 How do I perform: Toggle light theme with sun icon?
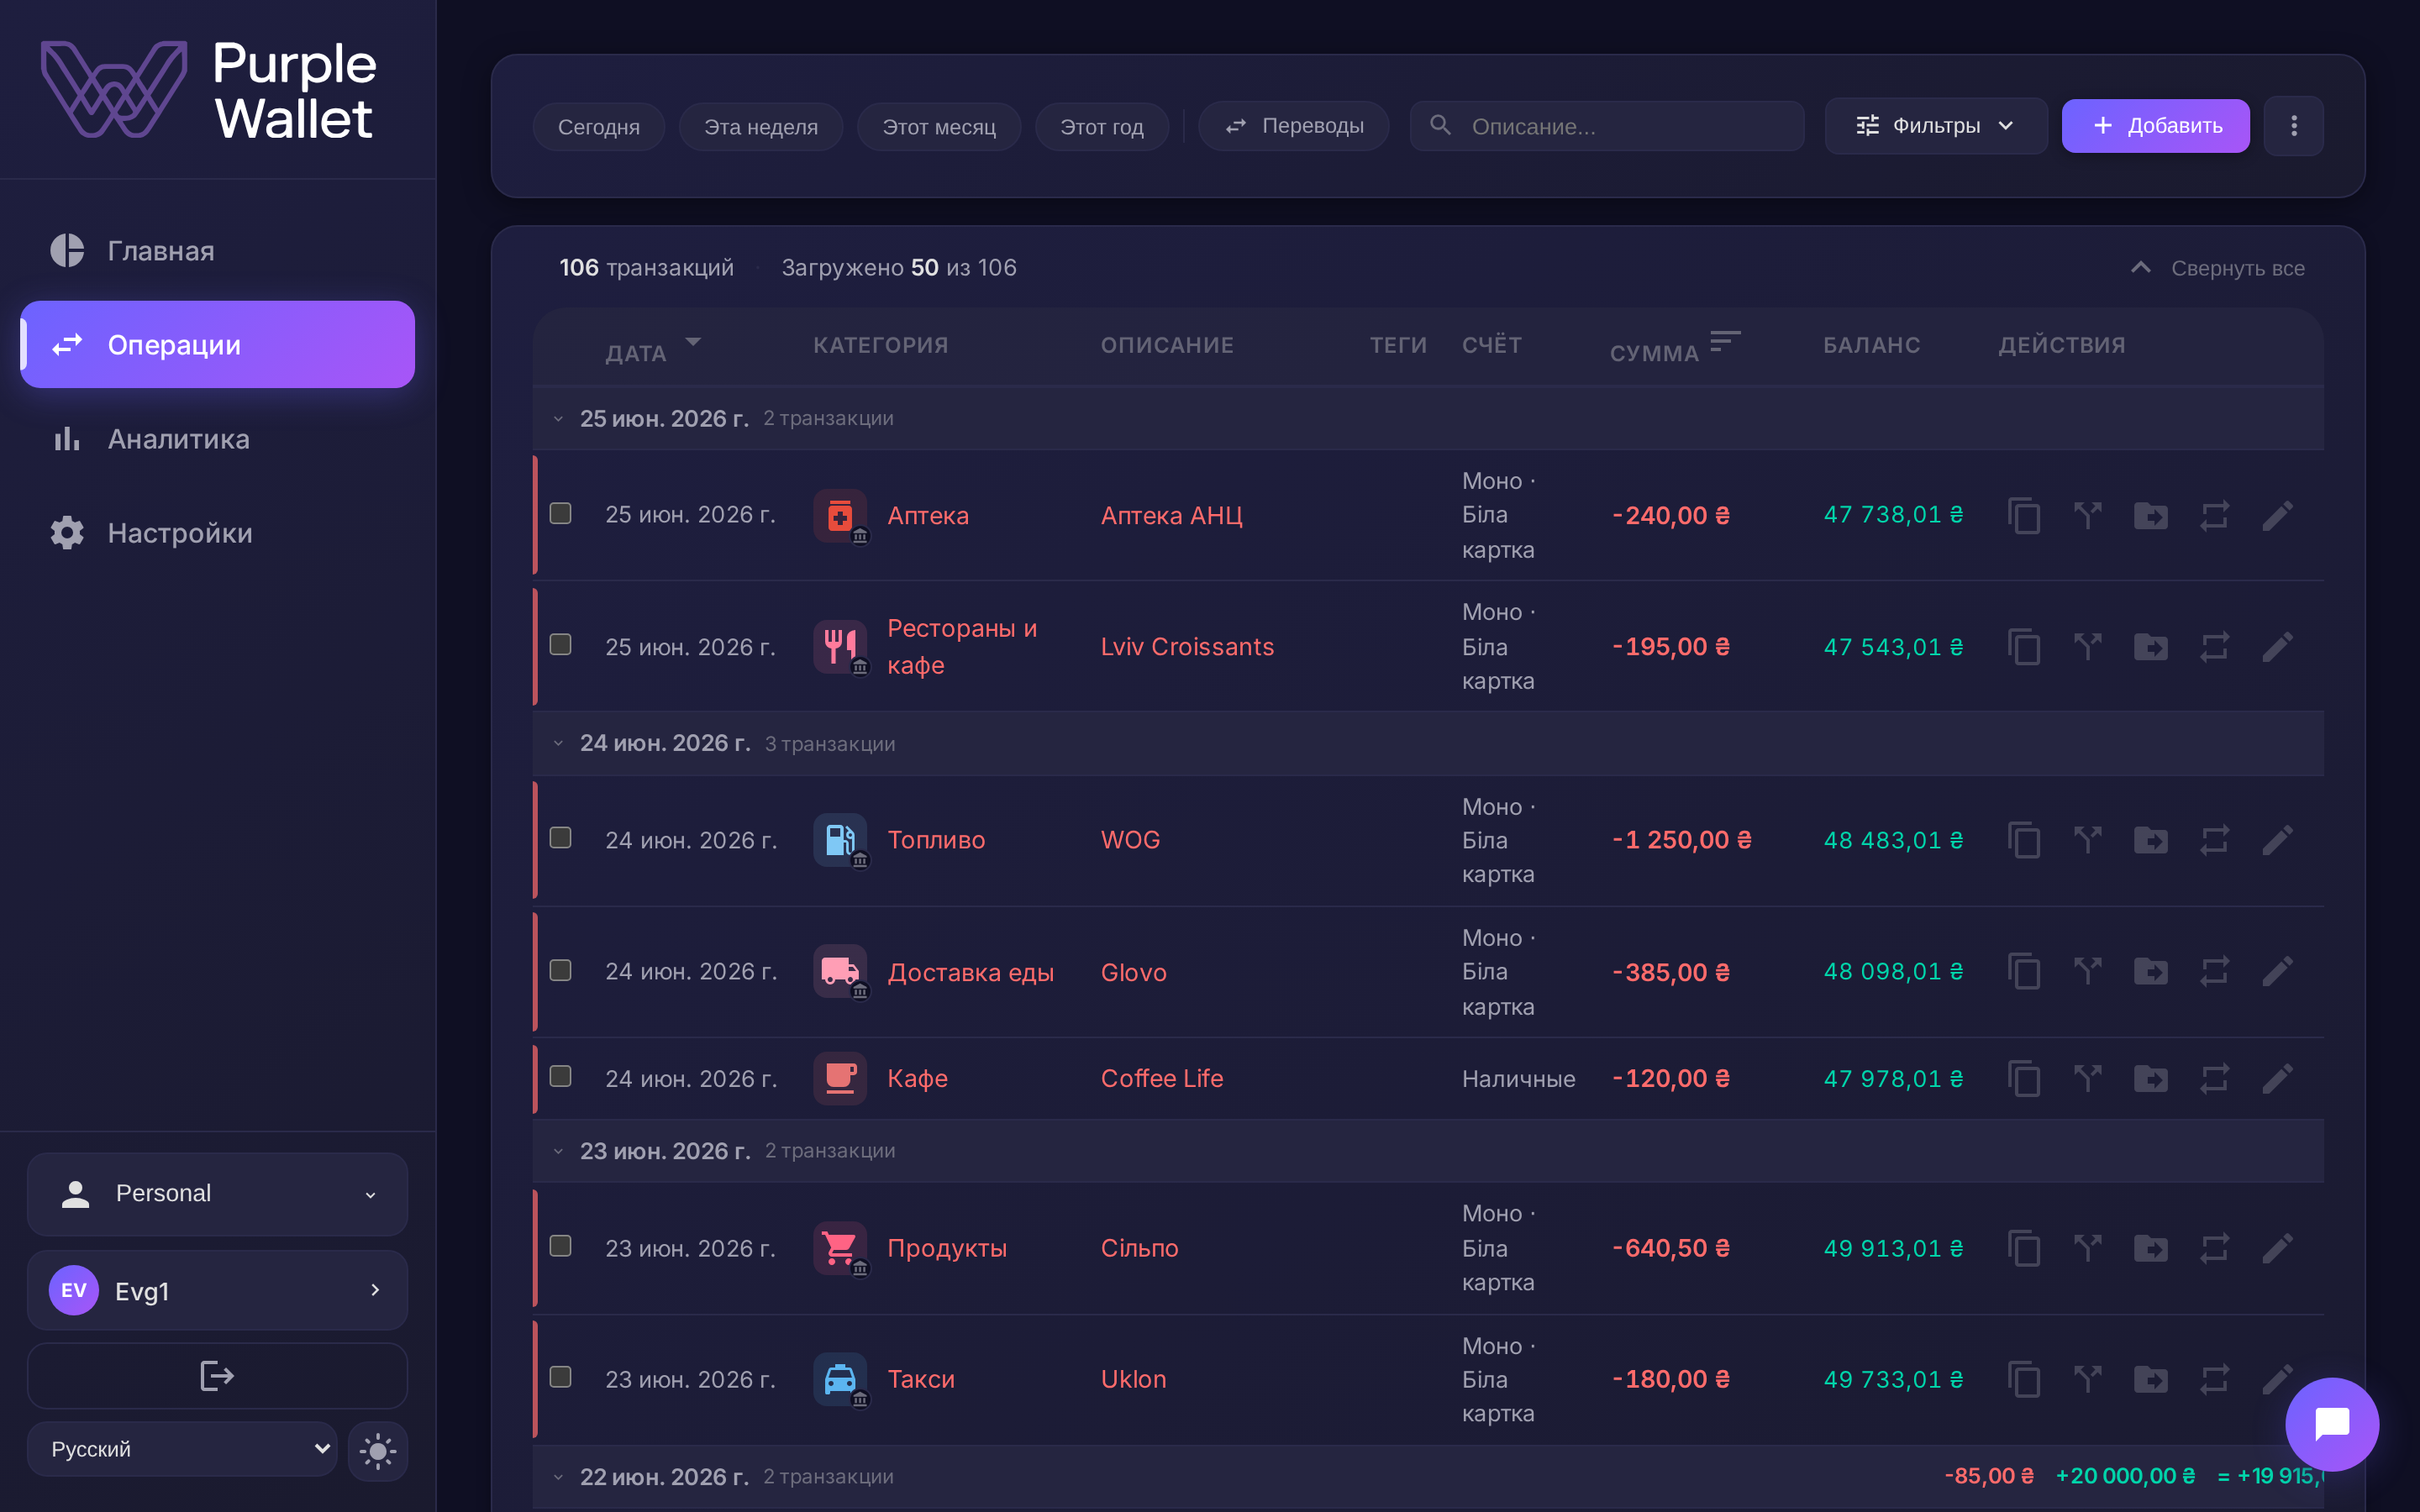[x=378, y=1450]
